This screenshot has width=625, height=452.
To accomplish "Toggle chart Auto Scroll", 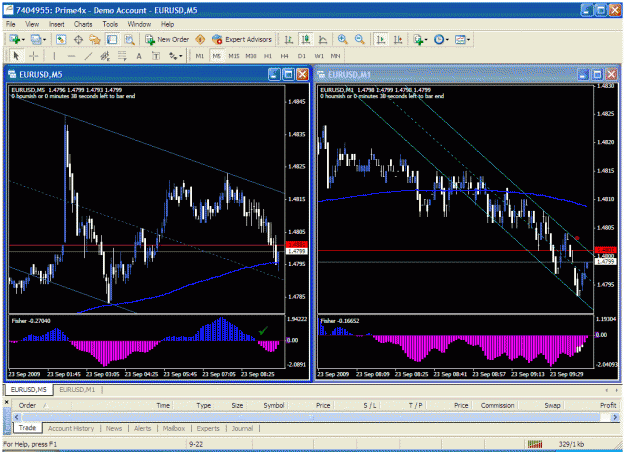I will 381,39.
